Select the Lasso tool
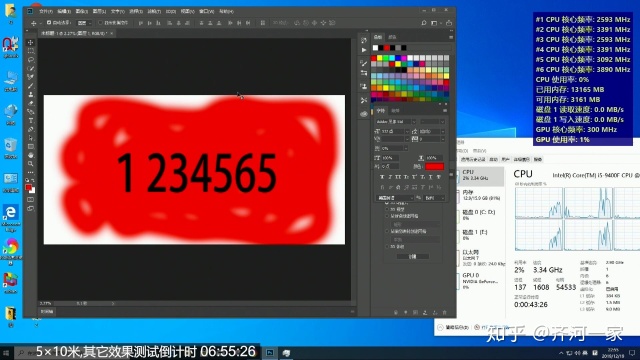The image size is (640, 360). point(31,60)
